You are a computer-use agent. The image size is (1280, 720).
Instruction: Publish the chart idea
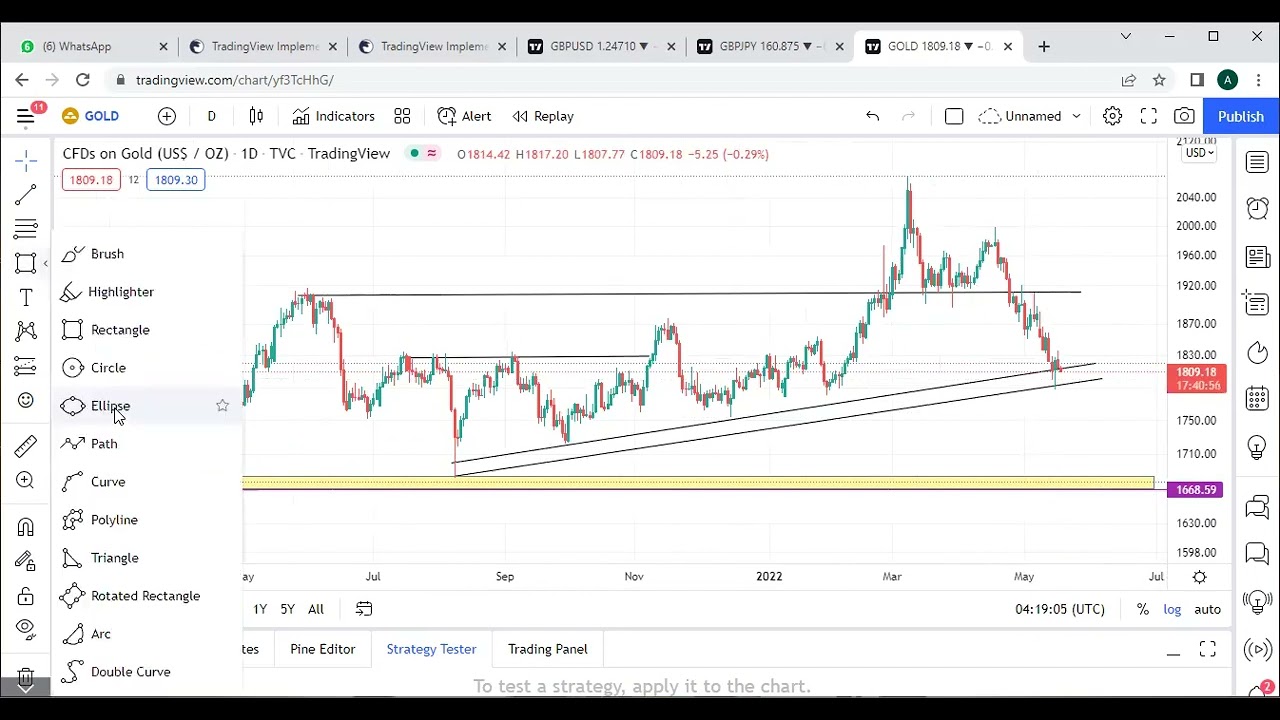[x=1241, y=116]
